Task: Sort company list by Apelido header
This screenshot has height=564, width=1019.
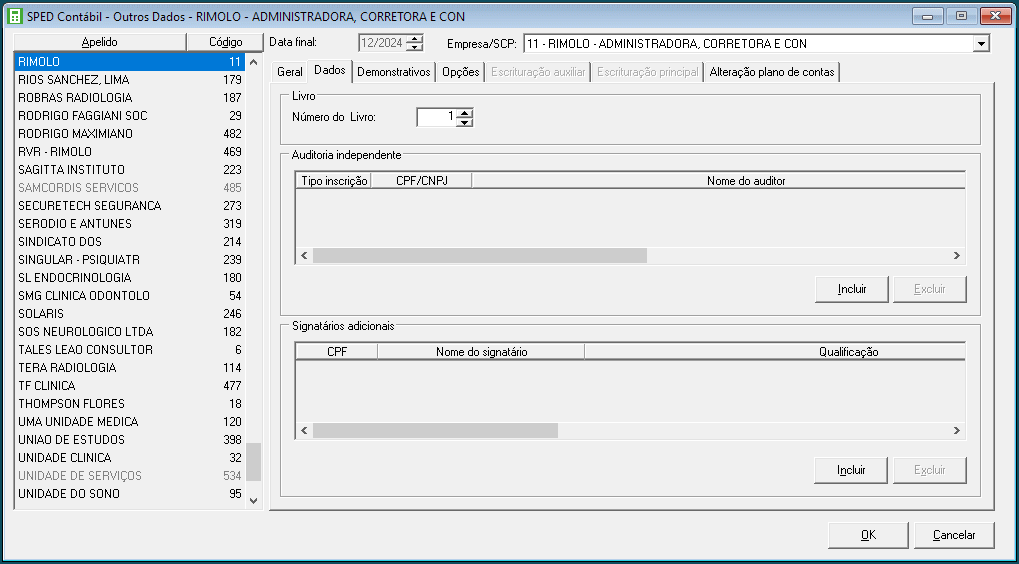Action: pyautogui.click(x=99, y=42)
